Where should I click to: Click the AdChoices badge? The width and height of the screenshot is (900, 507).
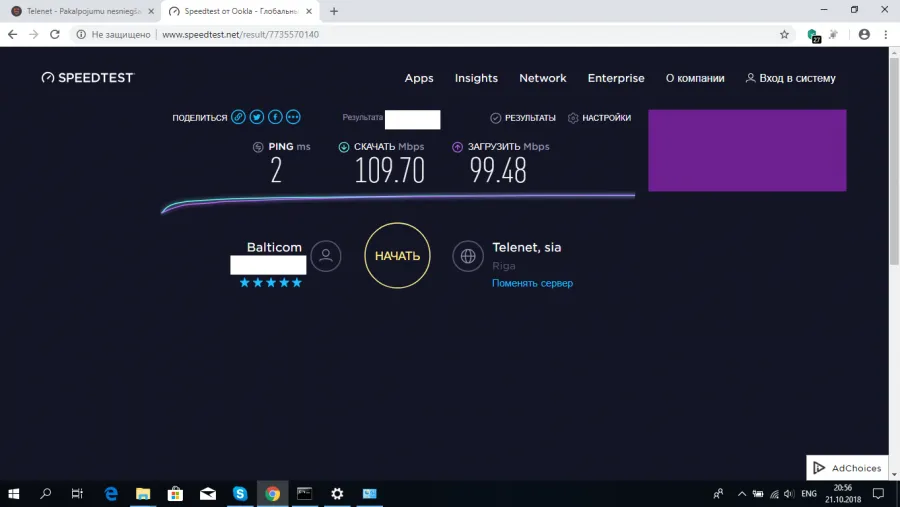point(847,468)
